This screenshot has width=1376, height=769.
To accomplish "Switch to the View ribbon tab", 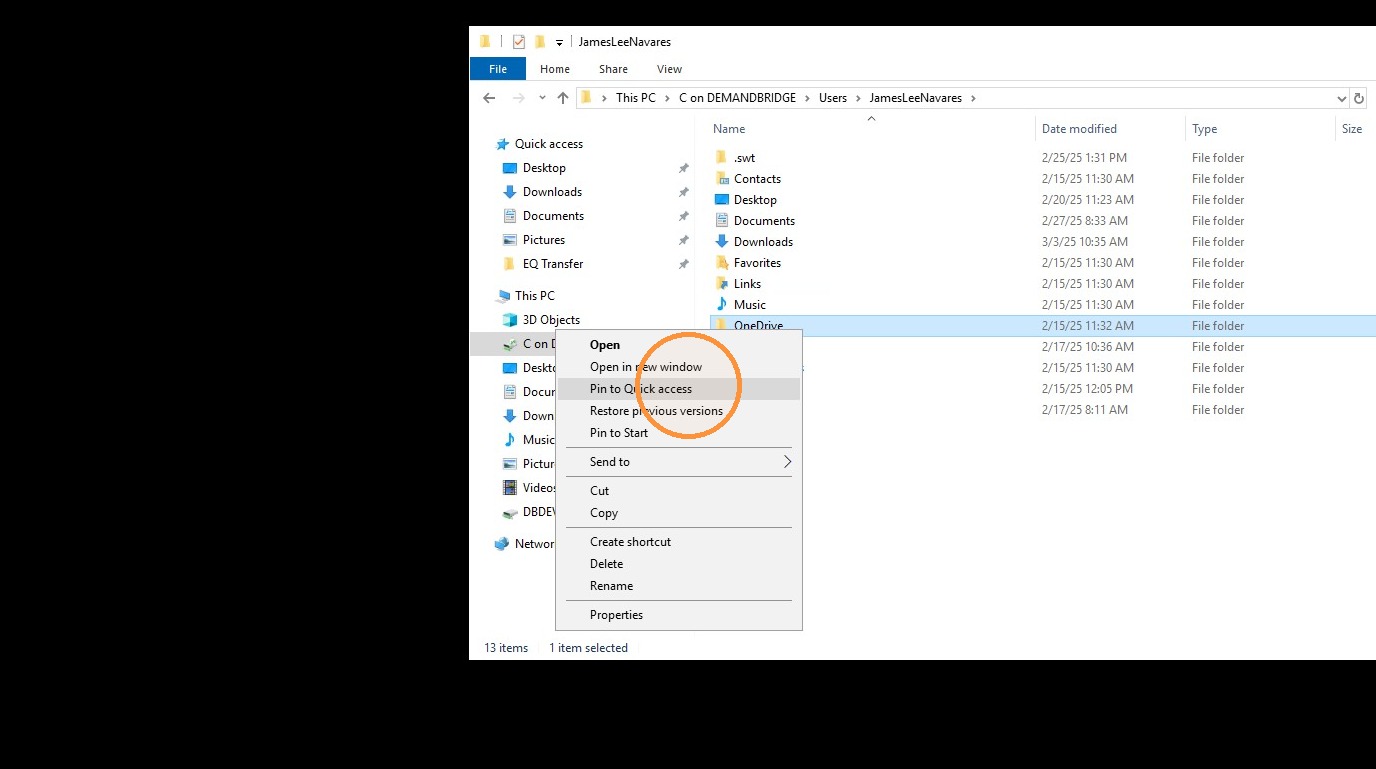I will click(669, 69).
